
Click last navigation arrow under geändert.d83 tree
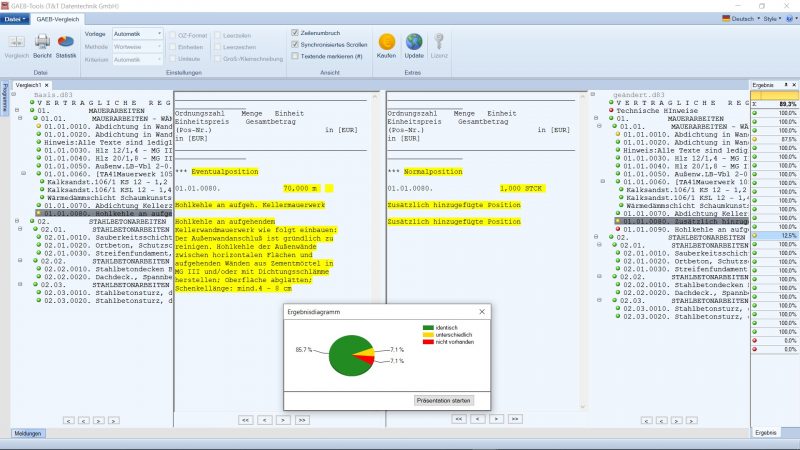691,421
